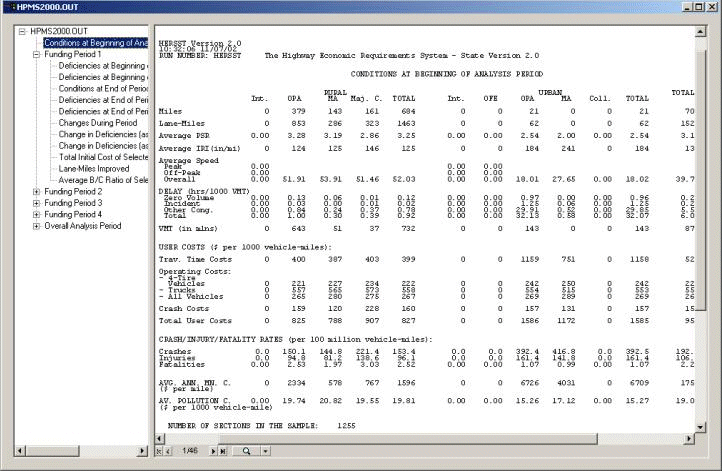The image size is (722, 471).
Task: Open second Deficiencies at Beginning item
Action: point(103,77)
